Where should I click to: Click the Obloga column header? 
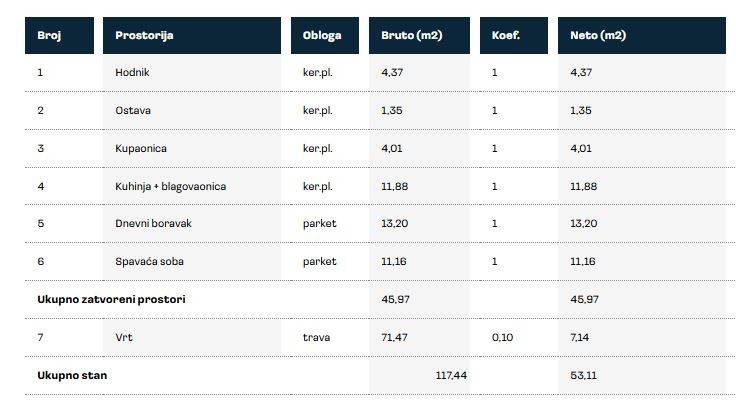pos(322,36)
